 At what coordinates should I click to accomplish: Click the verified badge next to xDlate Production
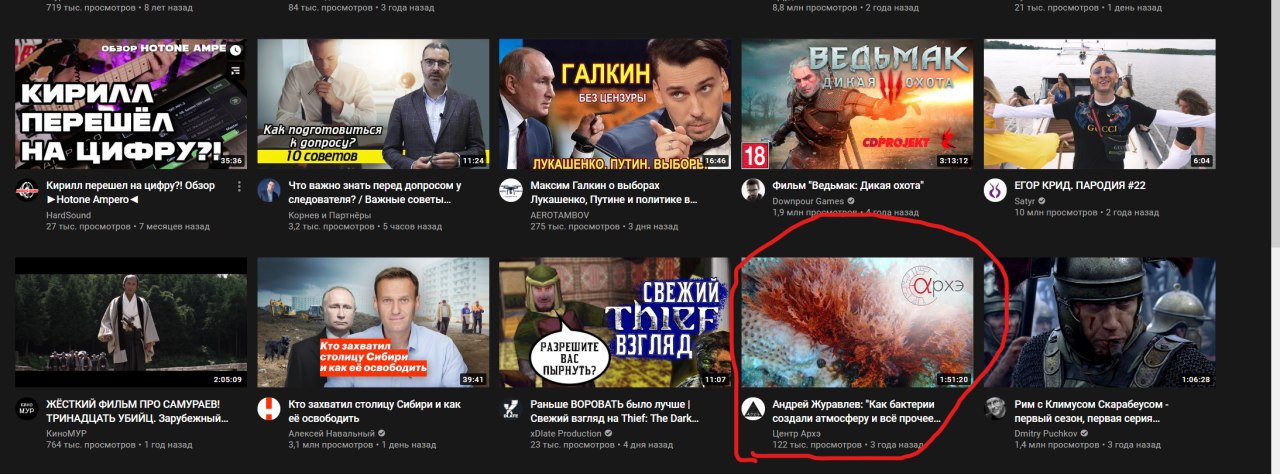point(610,433)
